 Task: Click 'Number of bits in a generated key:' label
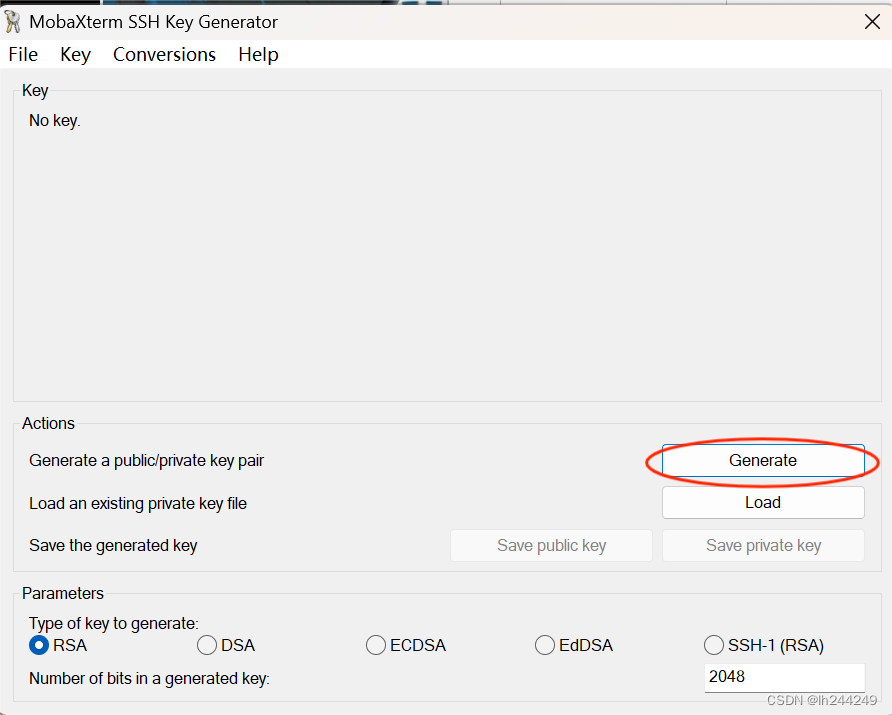point(149,678)
